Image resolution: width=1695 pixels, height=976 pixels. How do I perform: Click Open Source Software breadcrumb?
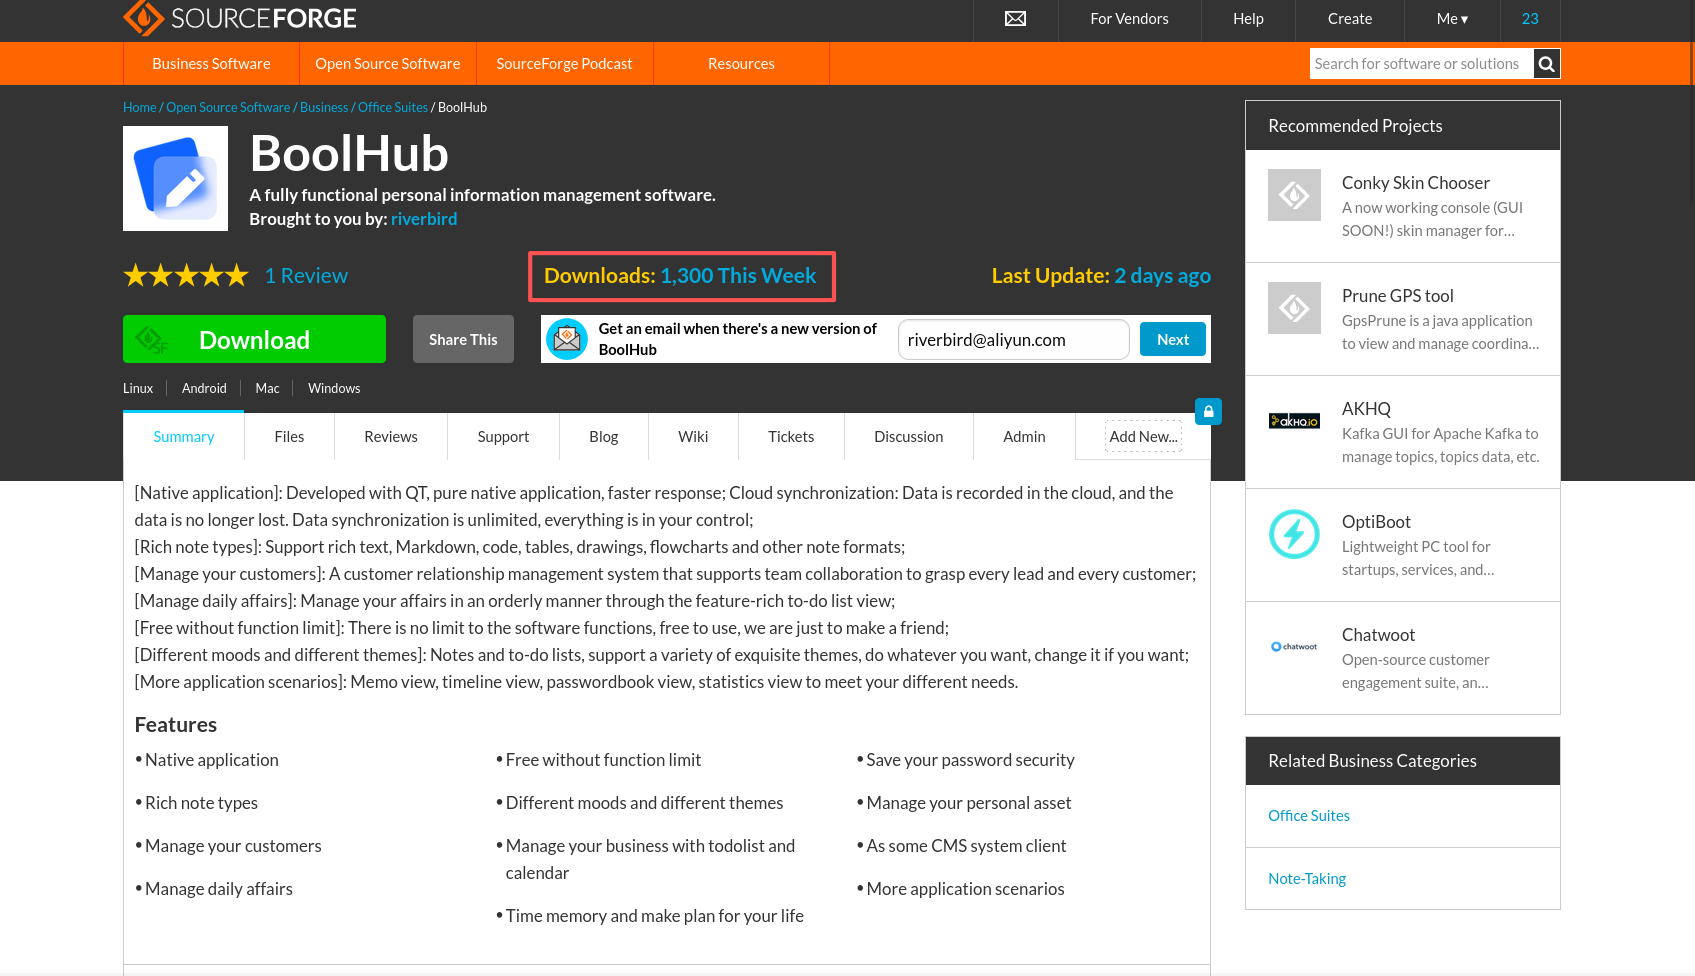coord(228,108)
